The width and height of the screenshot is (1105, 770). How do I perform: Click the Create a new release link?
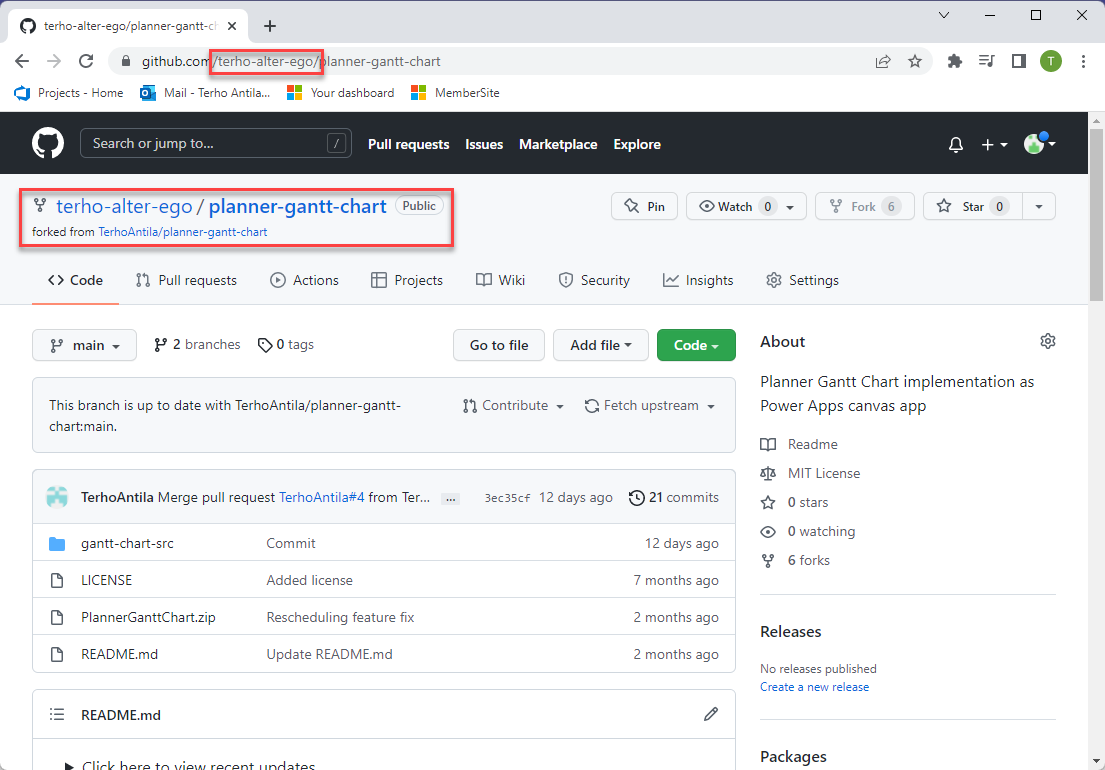(x=814, y=687)
